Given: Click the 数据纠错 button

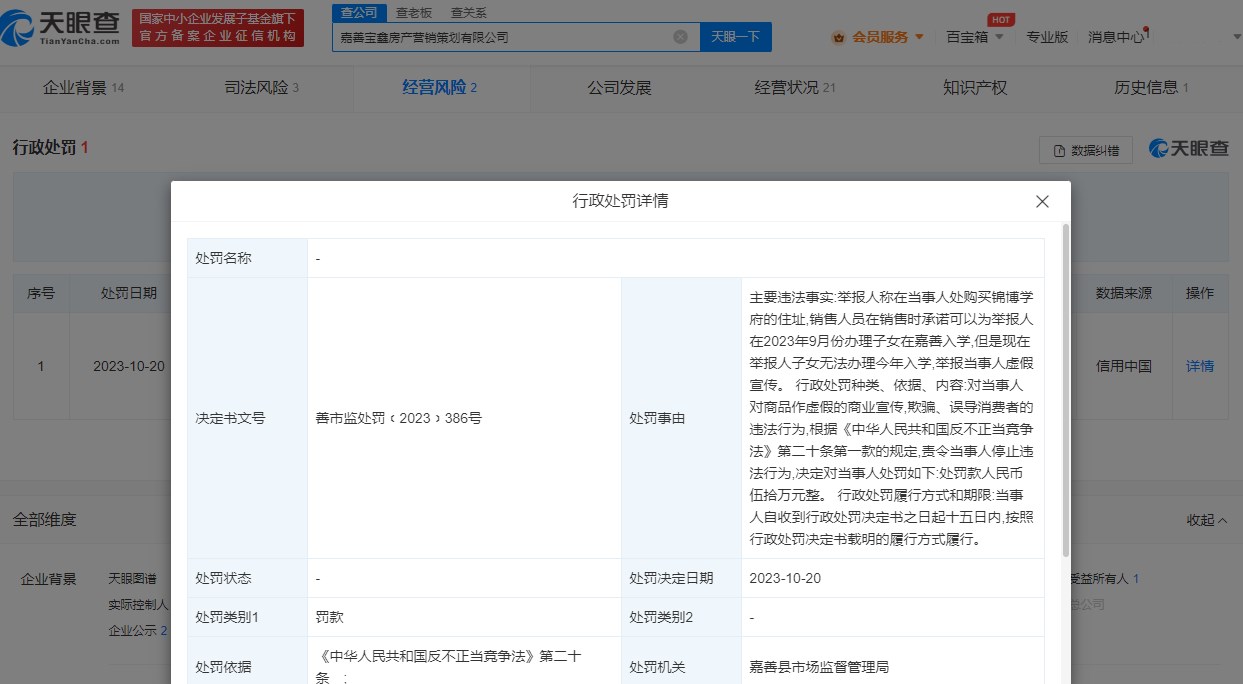Looking at the screenshot, I should pyautogui.click(x=1085, y=150).
